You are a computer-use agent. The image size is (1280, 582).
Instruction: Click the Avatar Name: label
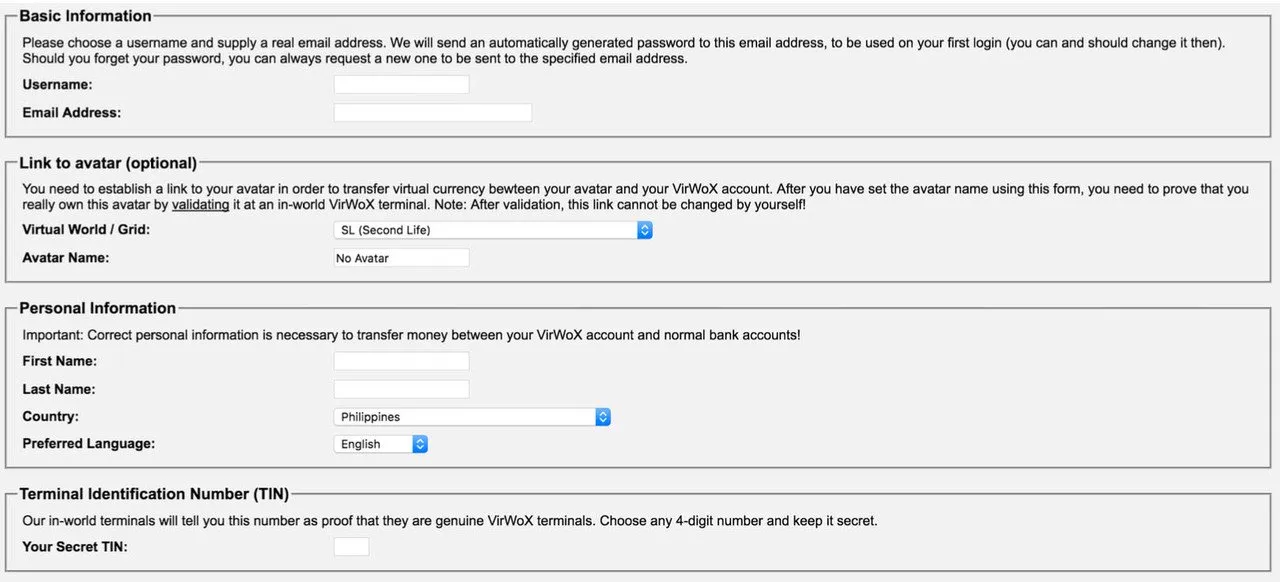[x=65, y=257]
